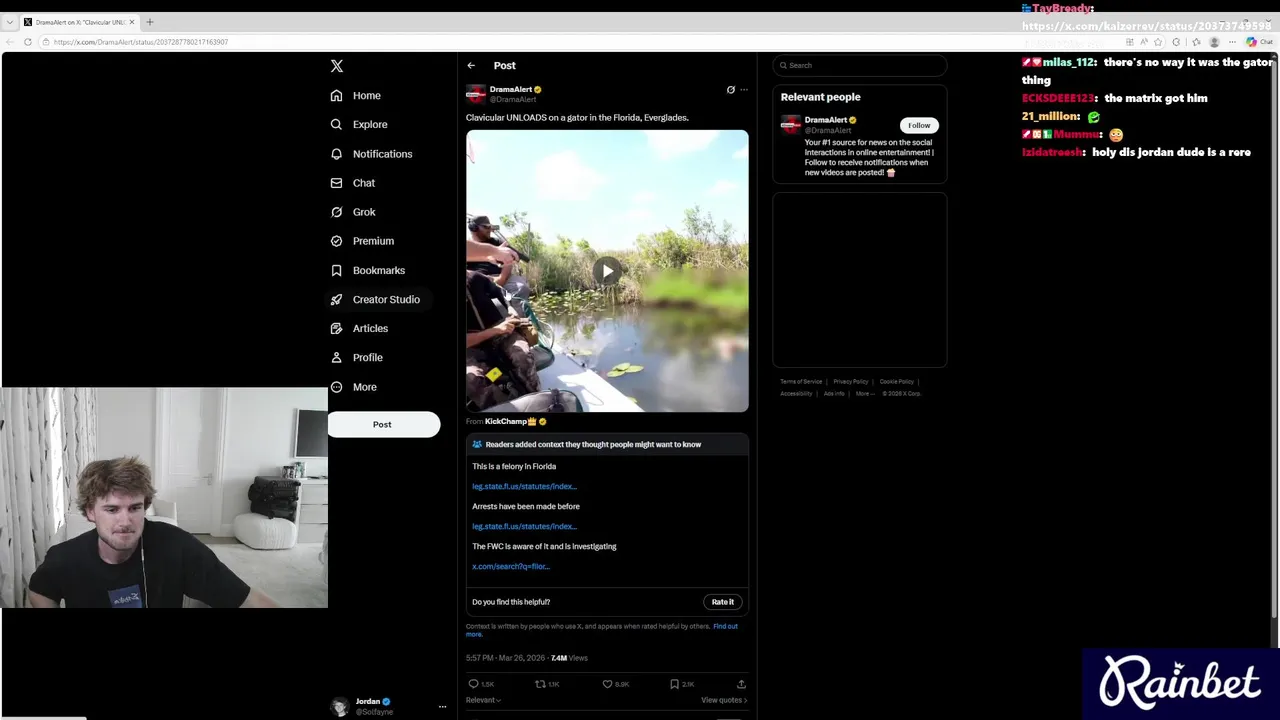Open Articles from the sidebar
Screen dimensions: 1280x720
click(359, 328)
